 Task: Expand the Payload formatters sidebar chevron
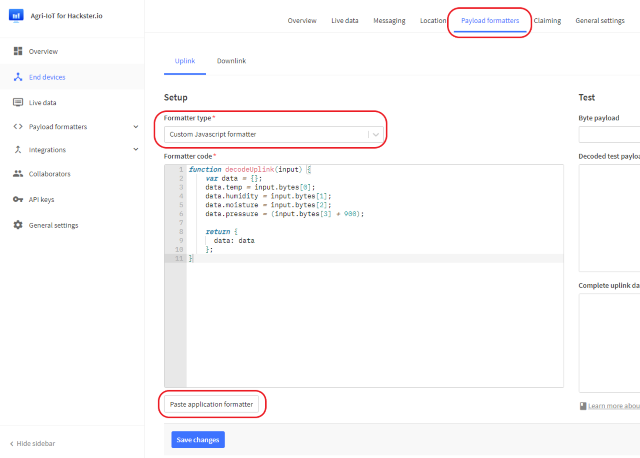point(136,127)
